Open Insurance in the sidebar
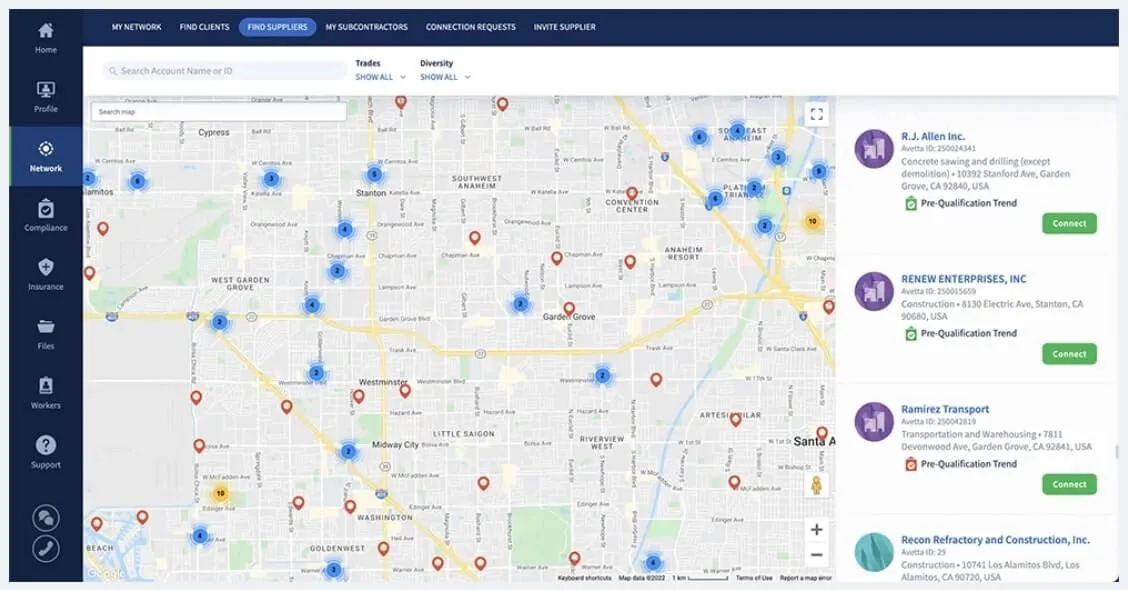Image resolution: width=1128 pixels, height=590 pixels. point(45,267)
